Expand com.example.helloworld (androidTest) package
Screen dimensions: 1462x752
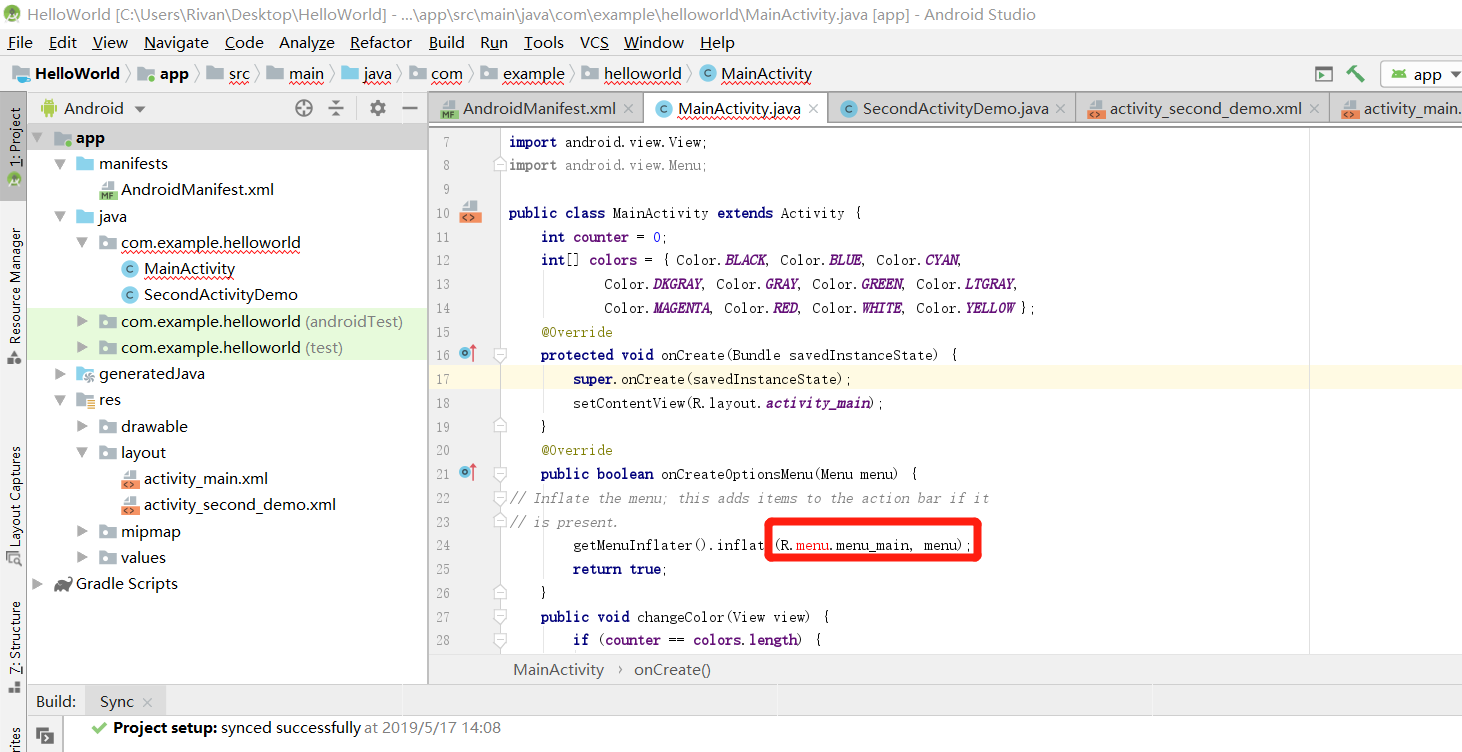[x=83, y=322]
